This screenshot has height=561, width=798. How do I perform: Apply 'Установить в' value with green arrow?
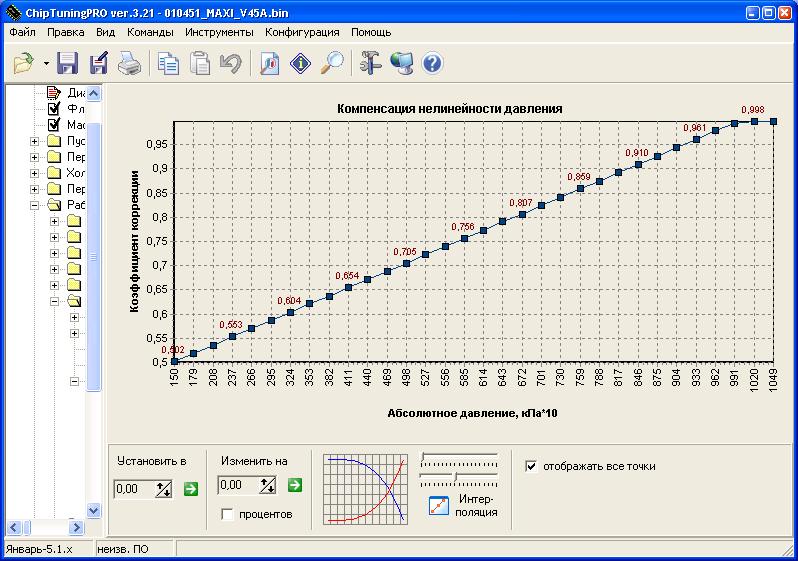pos(191,488)
